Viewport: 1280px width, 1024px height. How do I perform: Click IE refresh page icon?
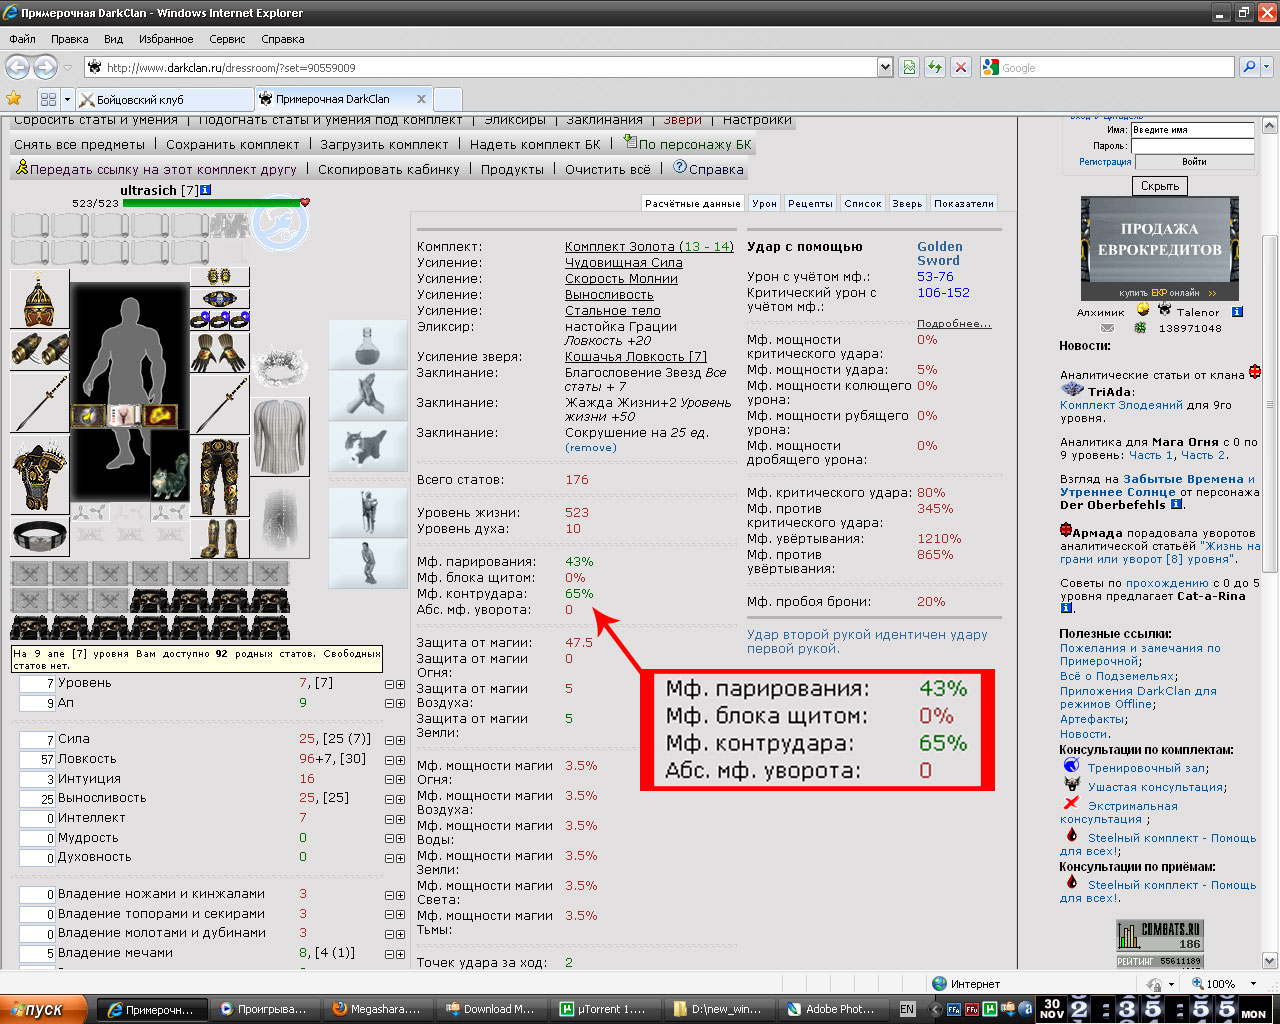[934, 67]
